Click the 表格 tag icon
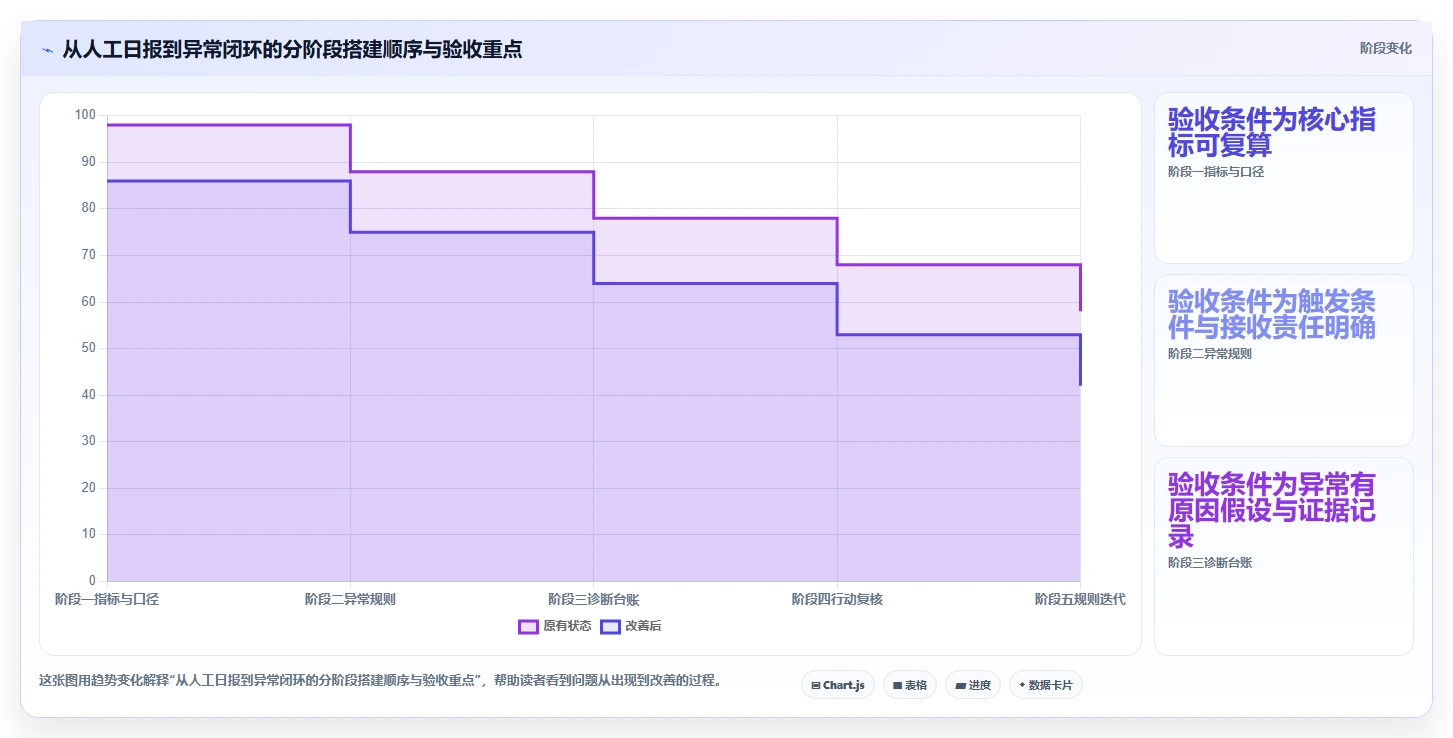The width and height of the screenshot is (1453, 738). click(898, 685)
